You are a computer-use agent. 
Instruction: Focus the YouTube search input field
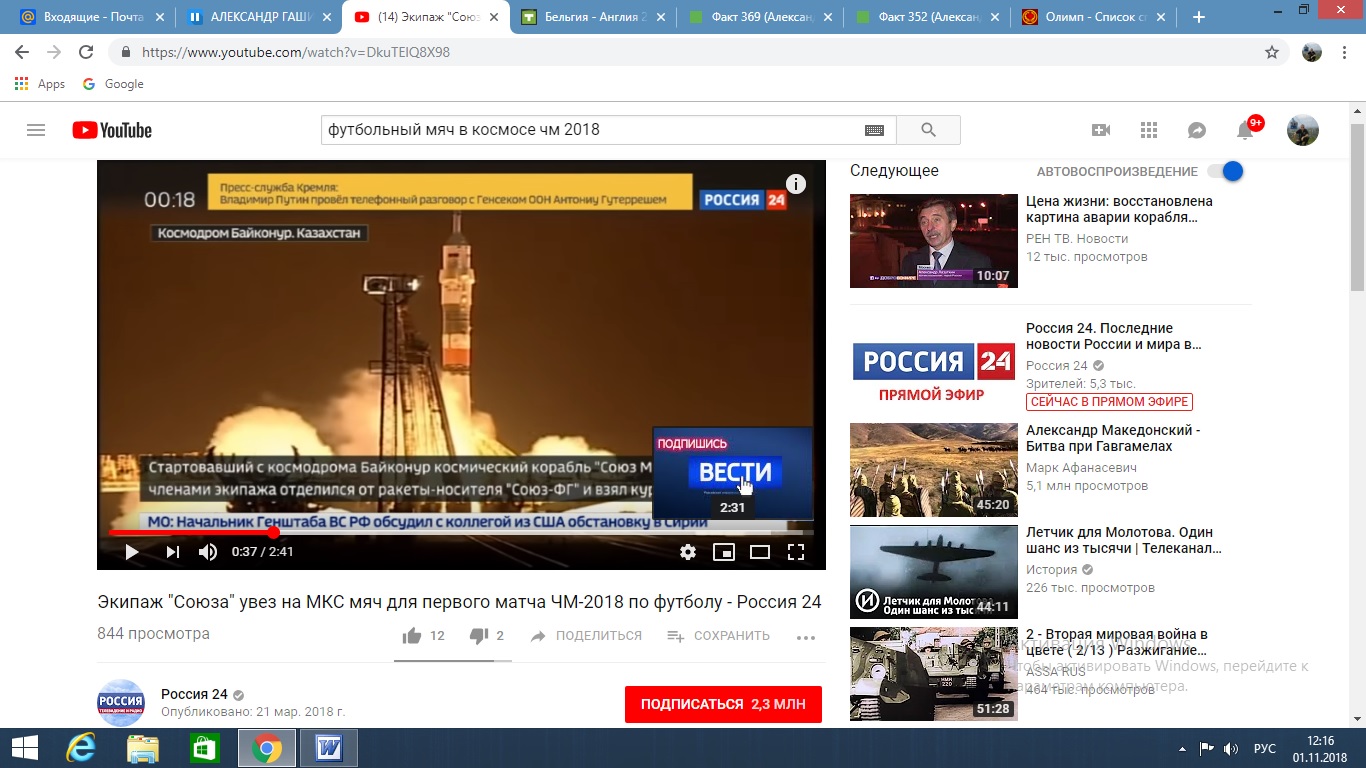(595, 130)
